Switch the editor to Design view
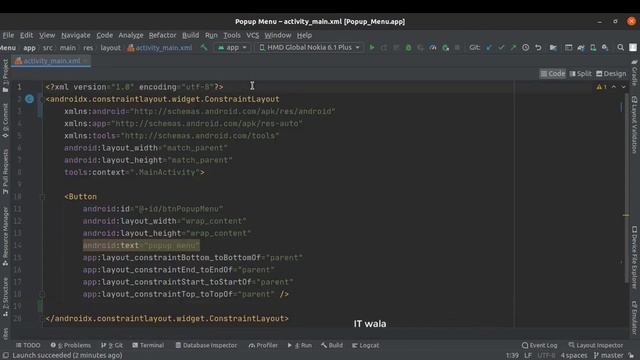Viewport: 640px width, 360px height. (611, 74)
